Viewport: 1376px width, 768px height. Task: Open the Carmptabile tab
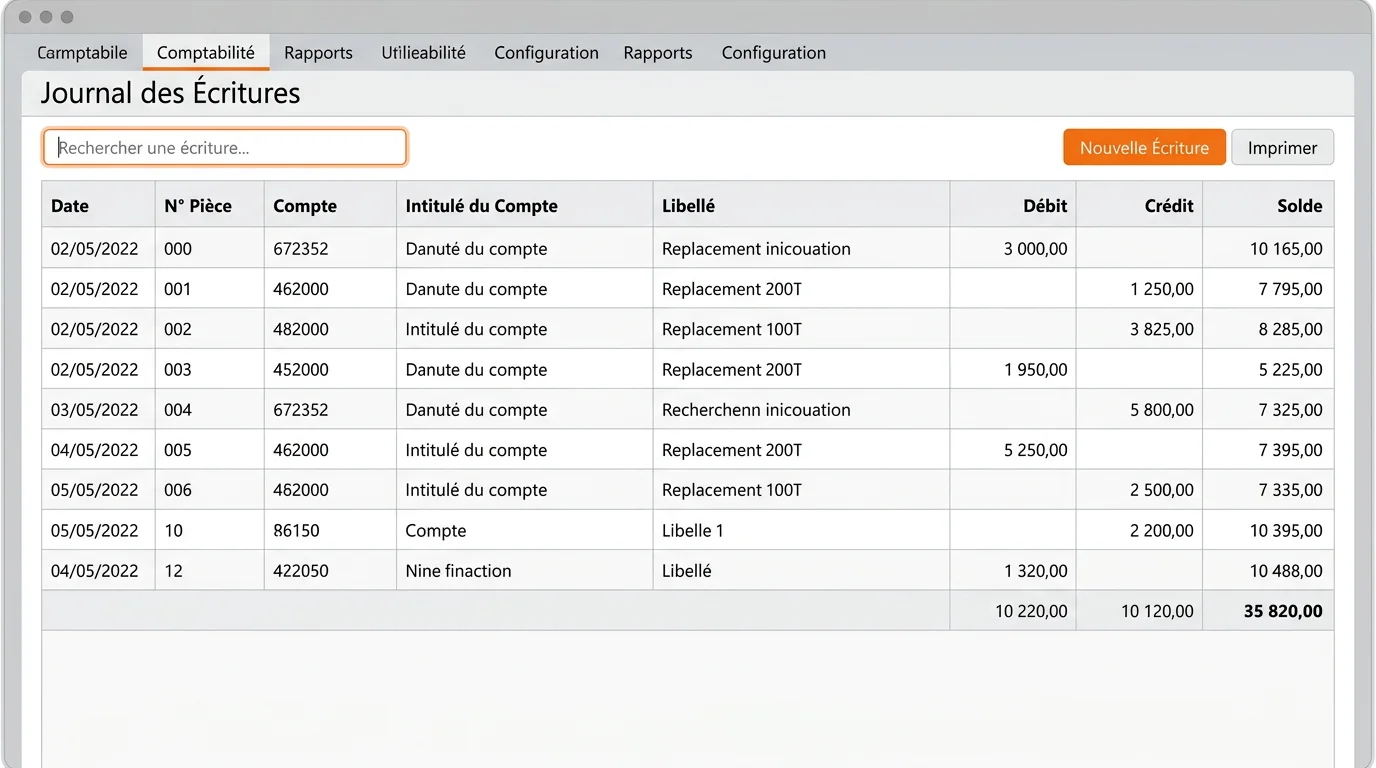[x=82, y=53]
